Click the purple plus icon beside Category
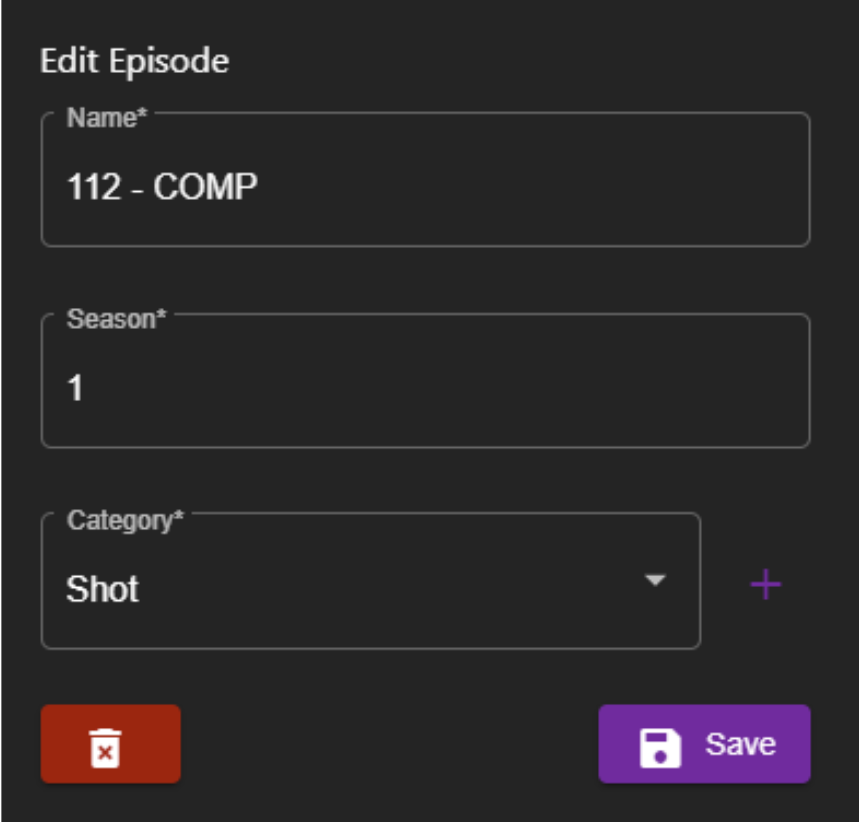This screenshot has width=859, height=822. click(765, 585)
